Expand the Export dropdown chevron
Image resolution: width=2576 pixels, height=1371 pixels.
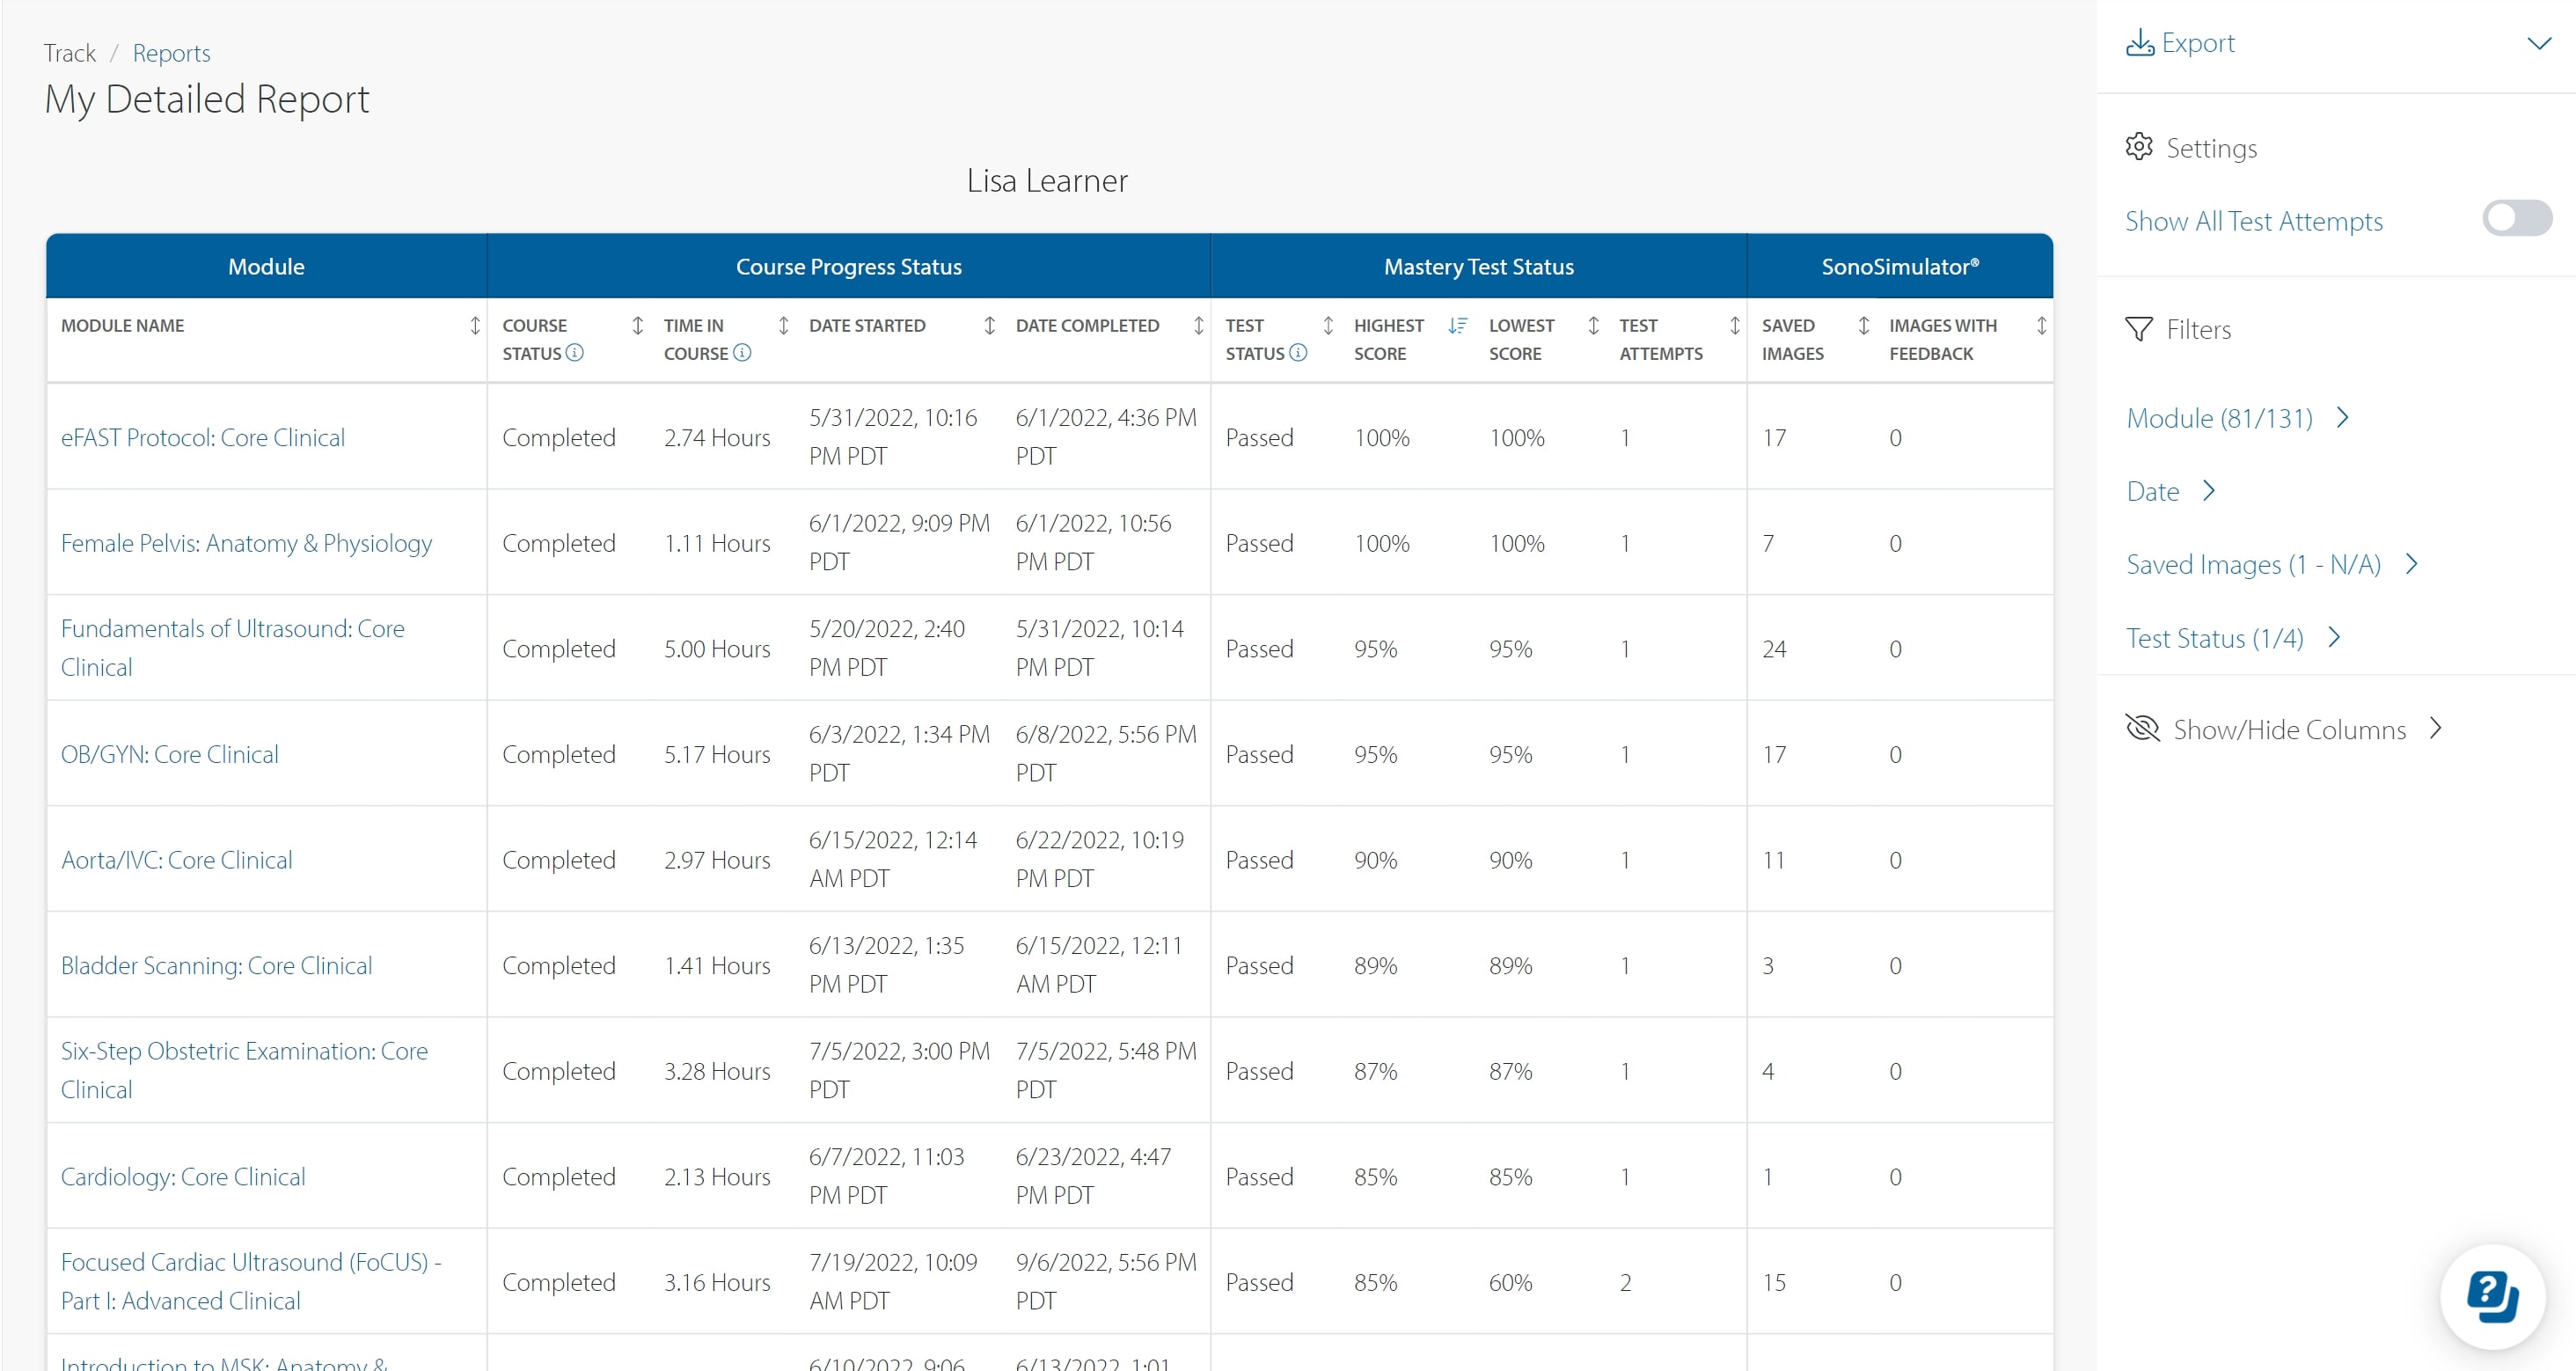[x=2539, y=43]
